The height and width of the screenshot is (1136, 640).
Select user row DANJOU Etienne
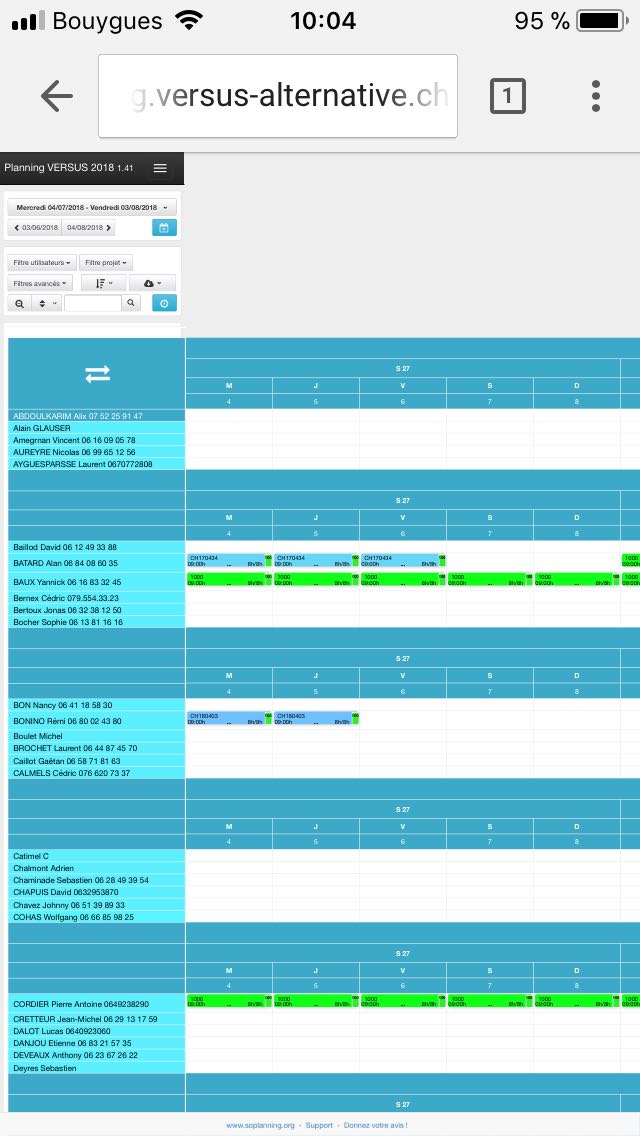tap(96, 1043)
